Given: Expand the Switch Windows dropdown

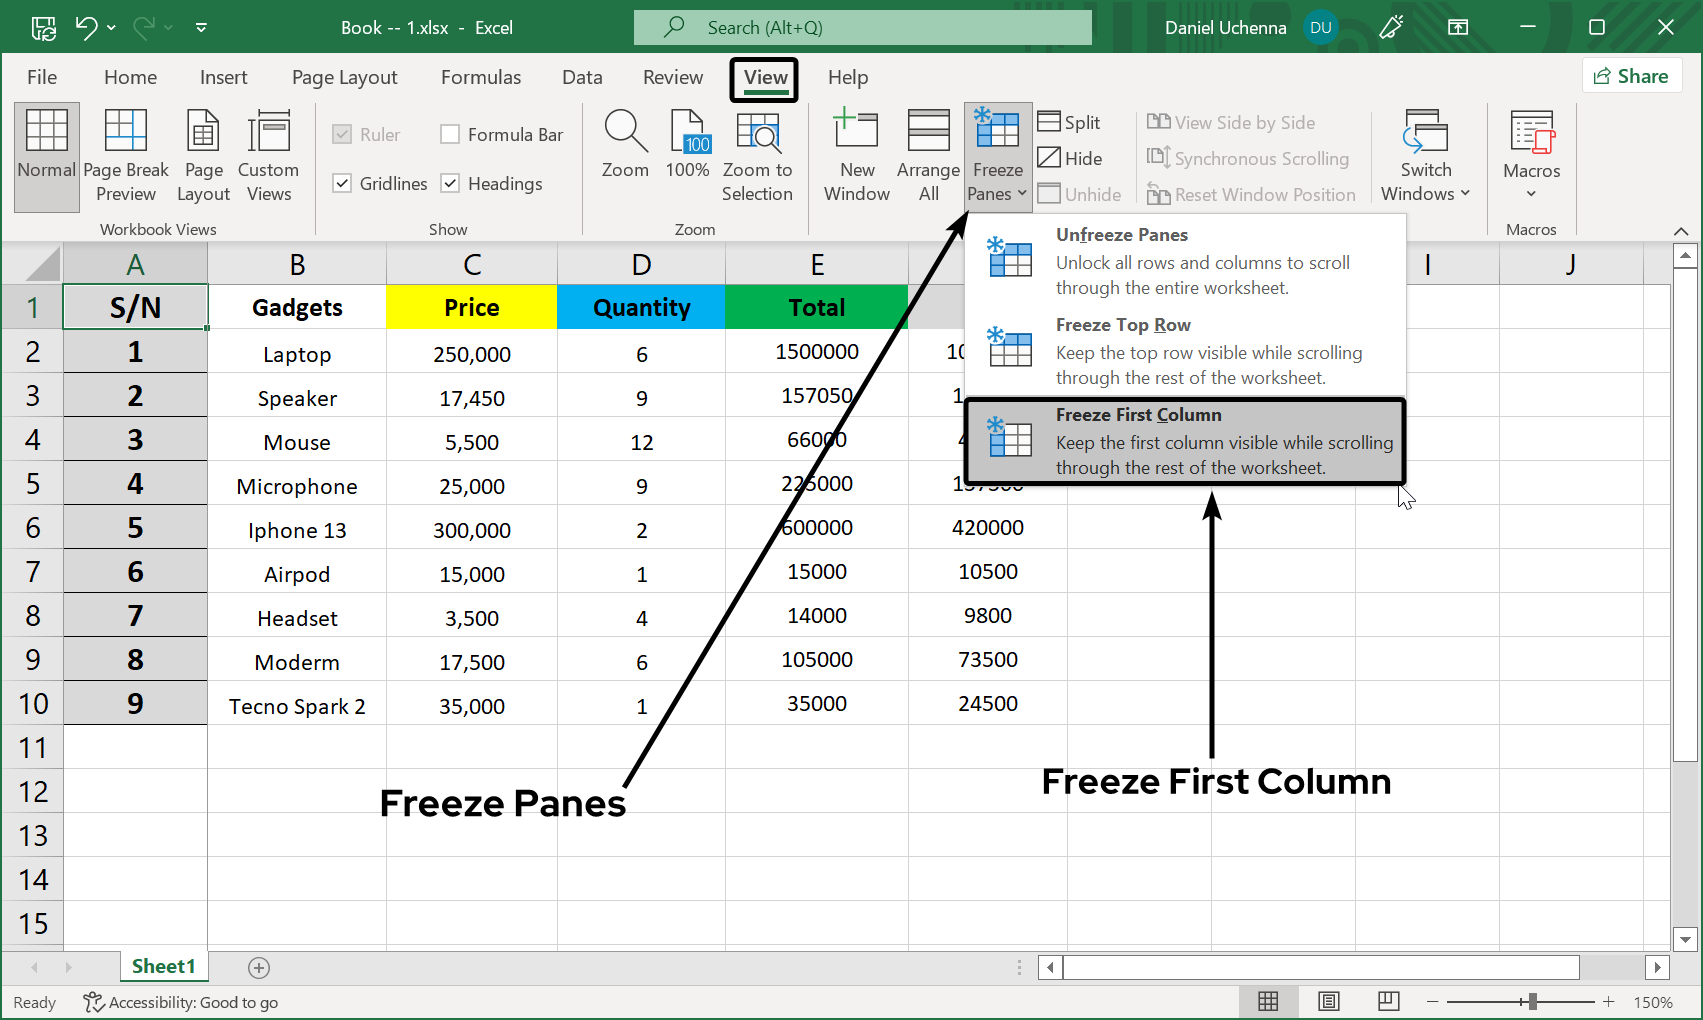Looking at the screenshot, I should [1424, 155].
